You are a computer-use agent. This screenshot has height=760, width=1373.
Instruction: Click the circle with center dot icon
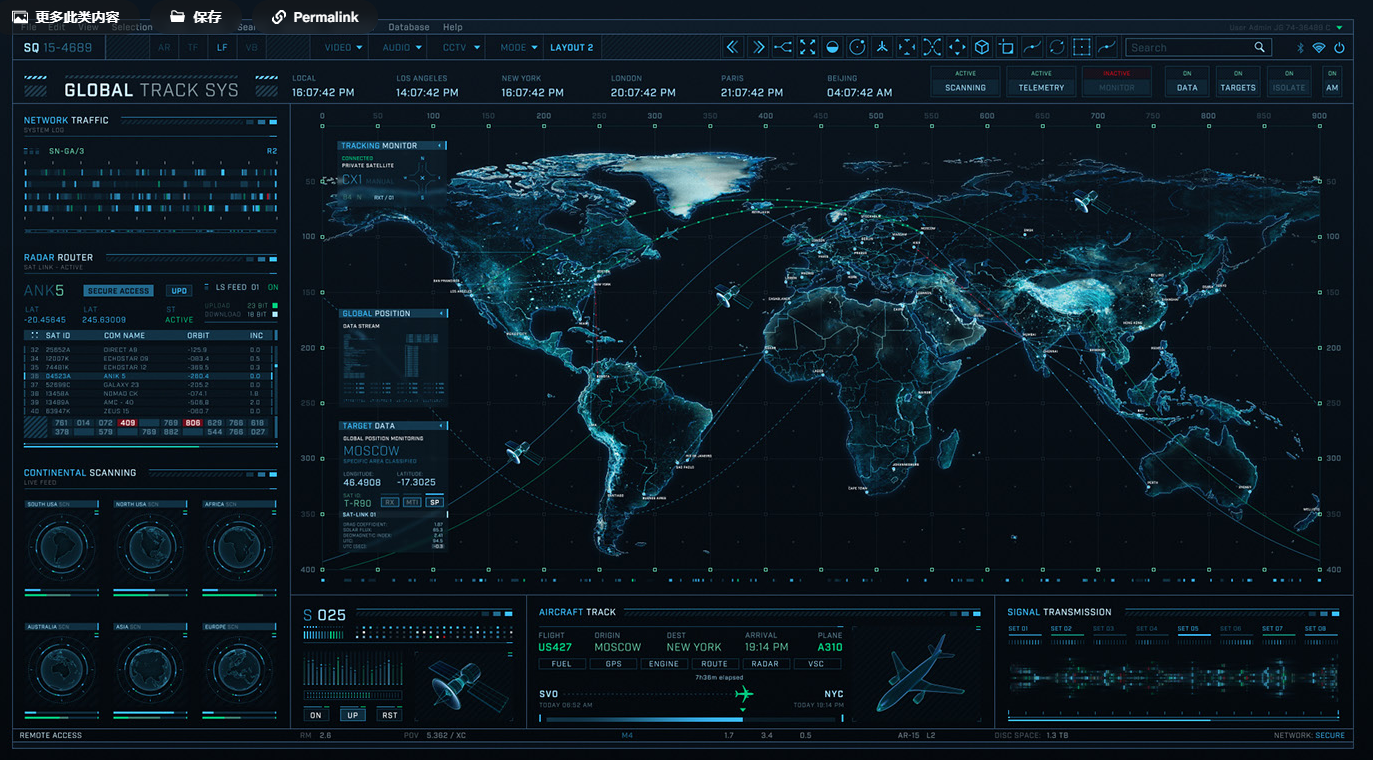pos(857,47)
